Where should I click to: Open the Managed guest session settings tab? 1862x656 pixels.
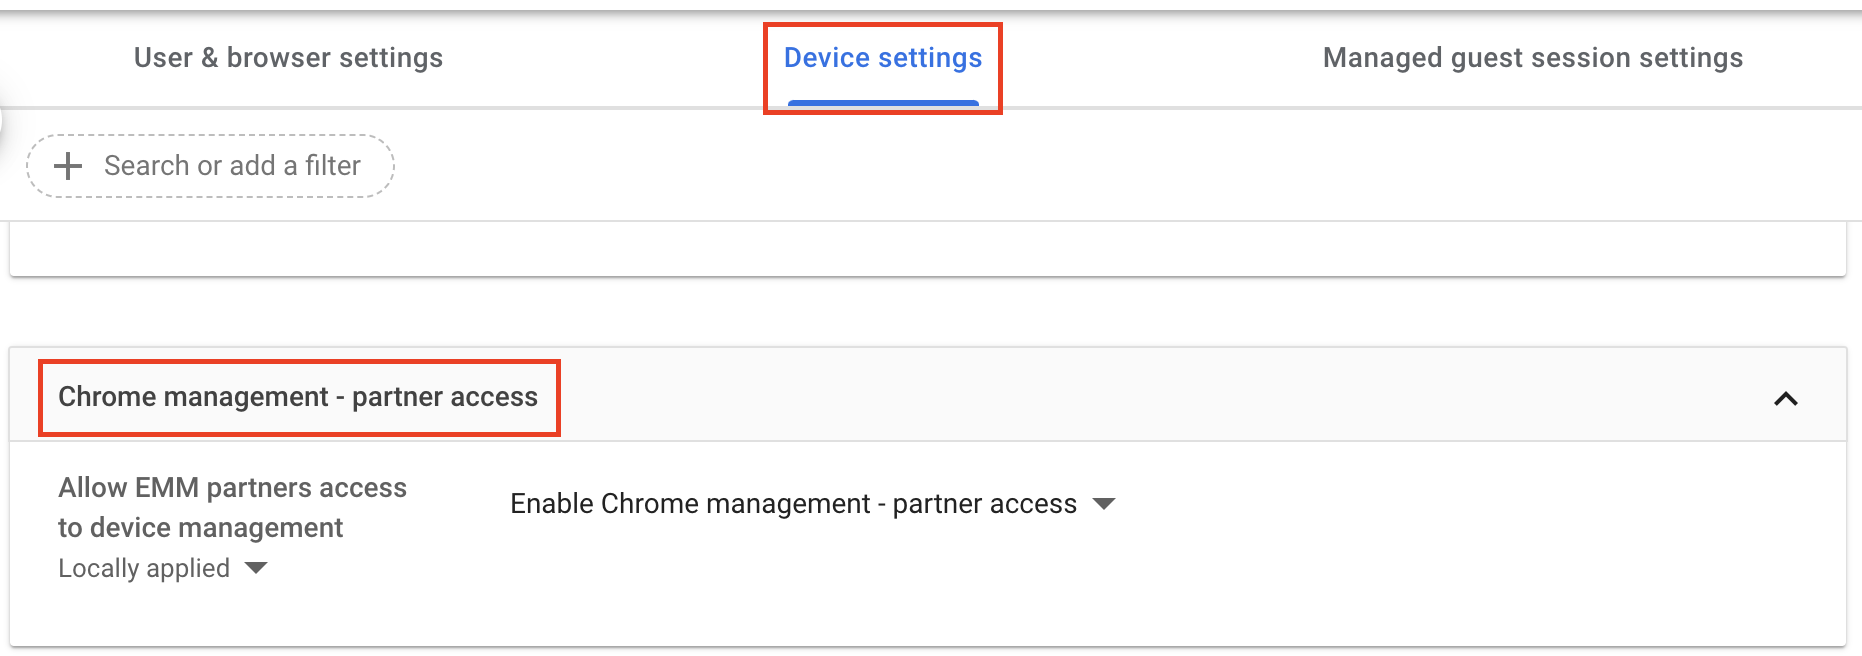coord(1533,57)
